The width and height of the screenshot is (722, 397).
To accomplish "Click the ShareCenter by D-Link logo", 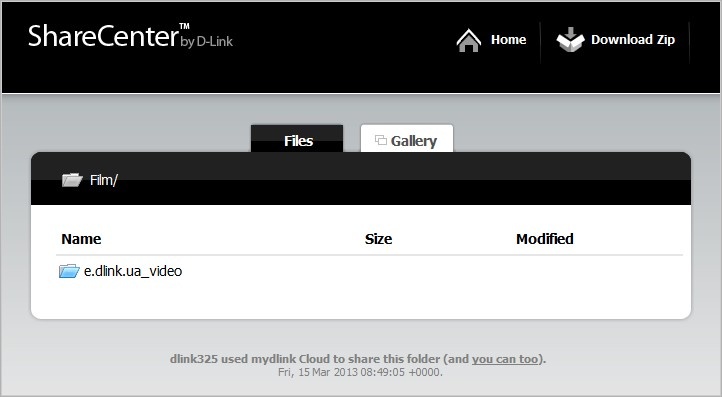I will click(130, 36).
